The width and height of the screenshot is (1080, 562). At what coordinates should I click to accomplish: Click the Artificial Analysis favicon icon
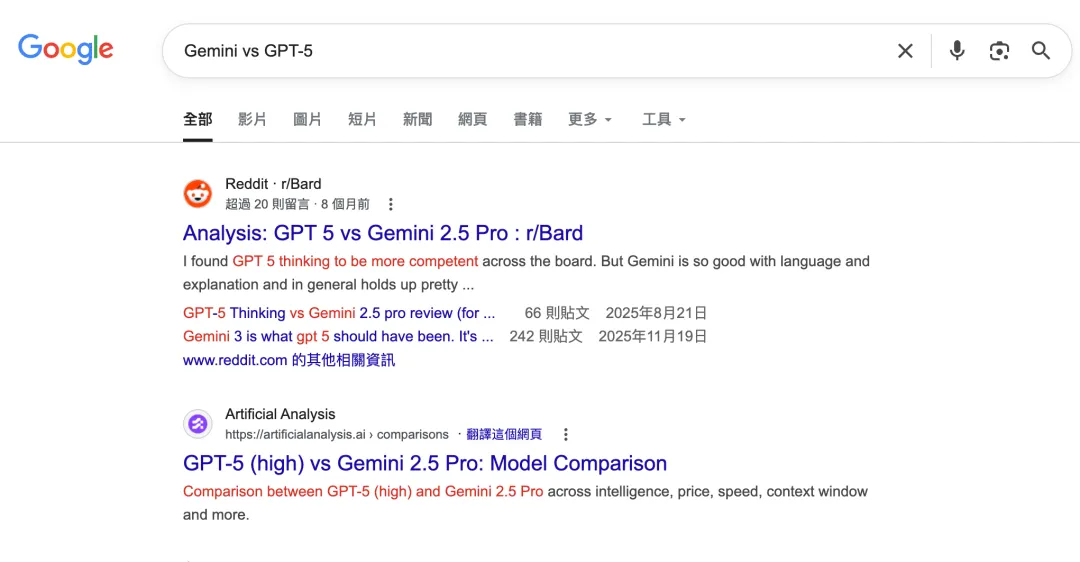198,424
